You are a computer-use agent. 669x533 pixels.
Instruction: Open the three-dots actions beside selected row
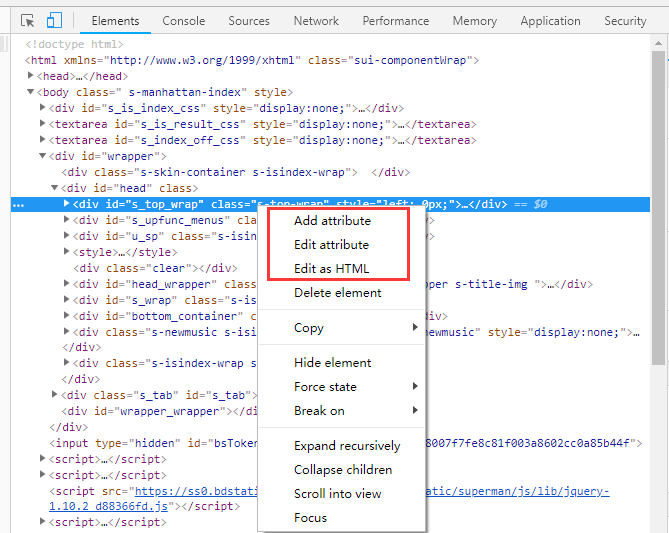[18, 205]
